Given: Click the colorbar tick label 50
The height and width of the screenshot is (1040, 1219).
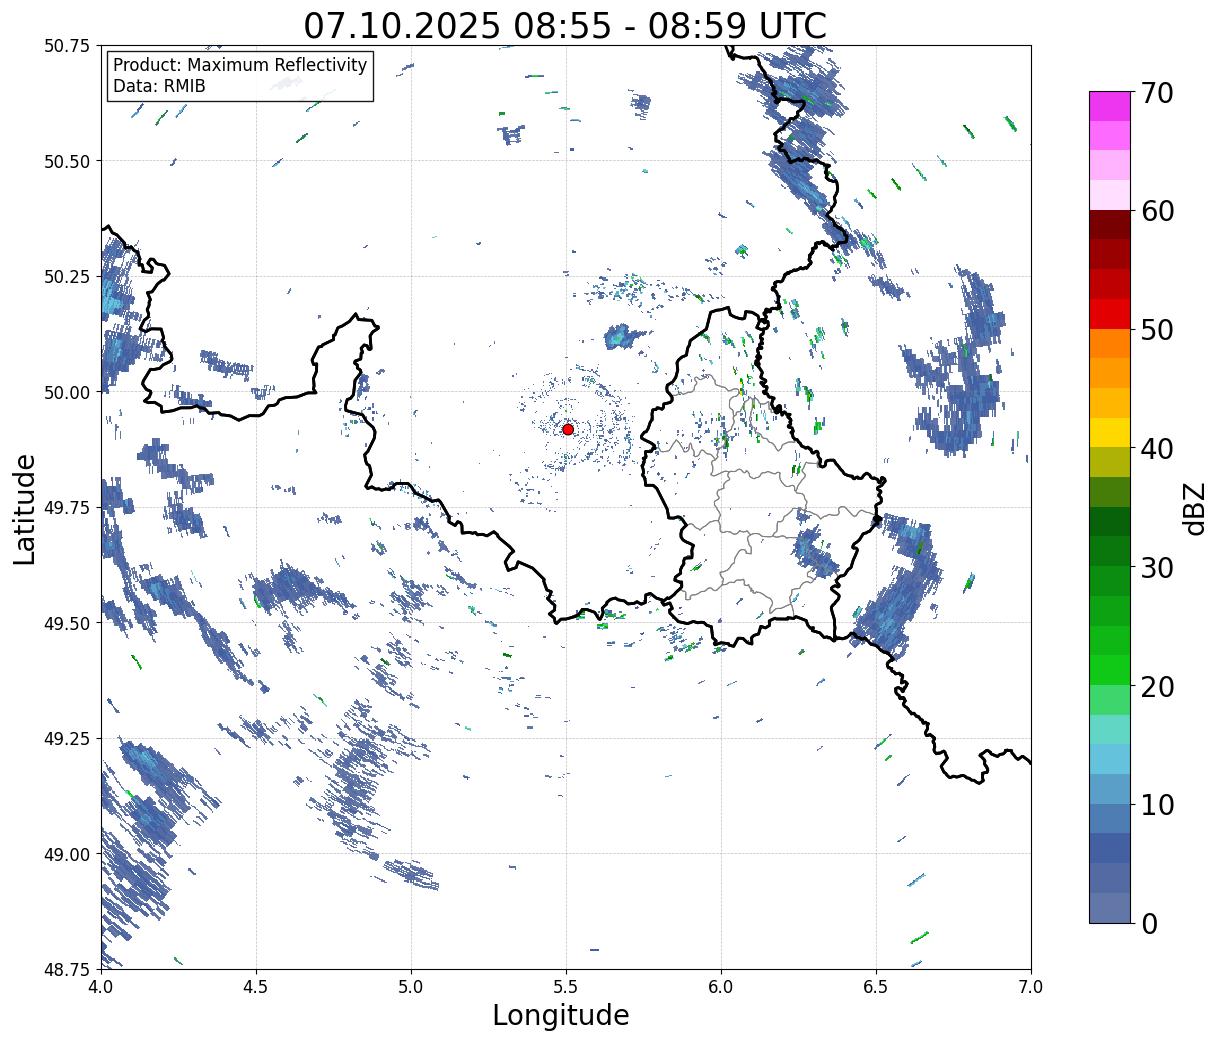Looking at the screenshot, I should (x=1156, y=330).
